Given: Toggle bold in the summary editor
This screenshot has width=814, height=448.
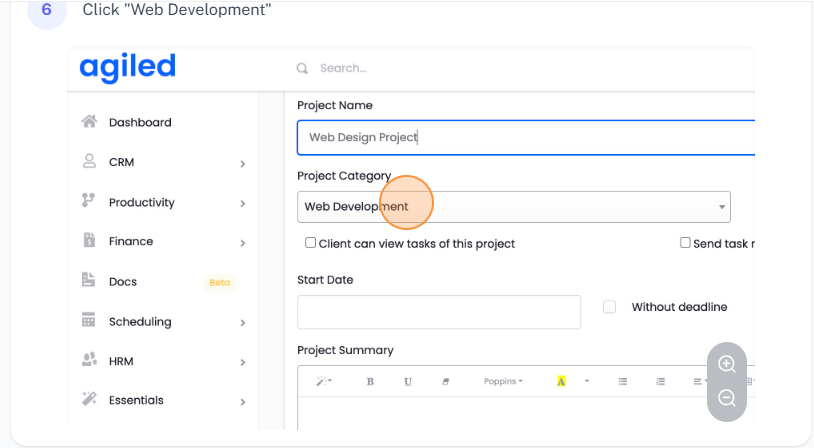Looking at the screenshot, I should [370, 381].
